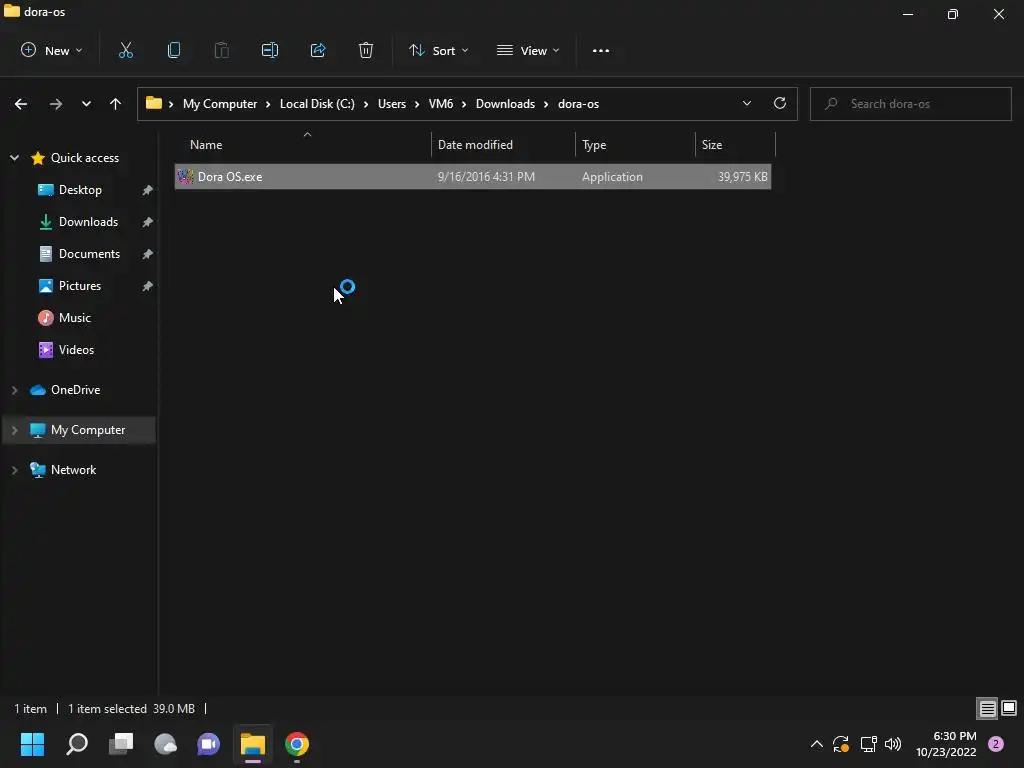Collapse the Quick access tree

pos(14,158)
